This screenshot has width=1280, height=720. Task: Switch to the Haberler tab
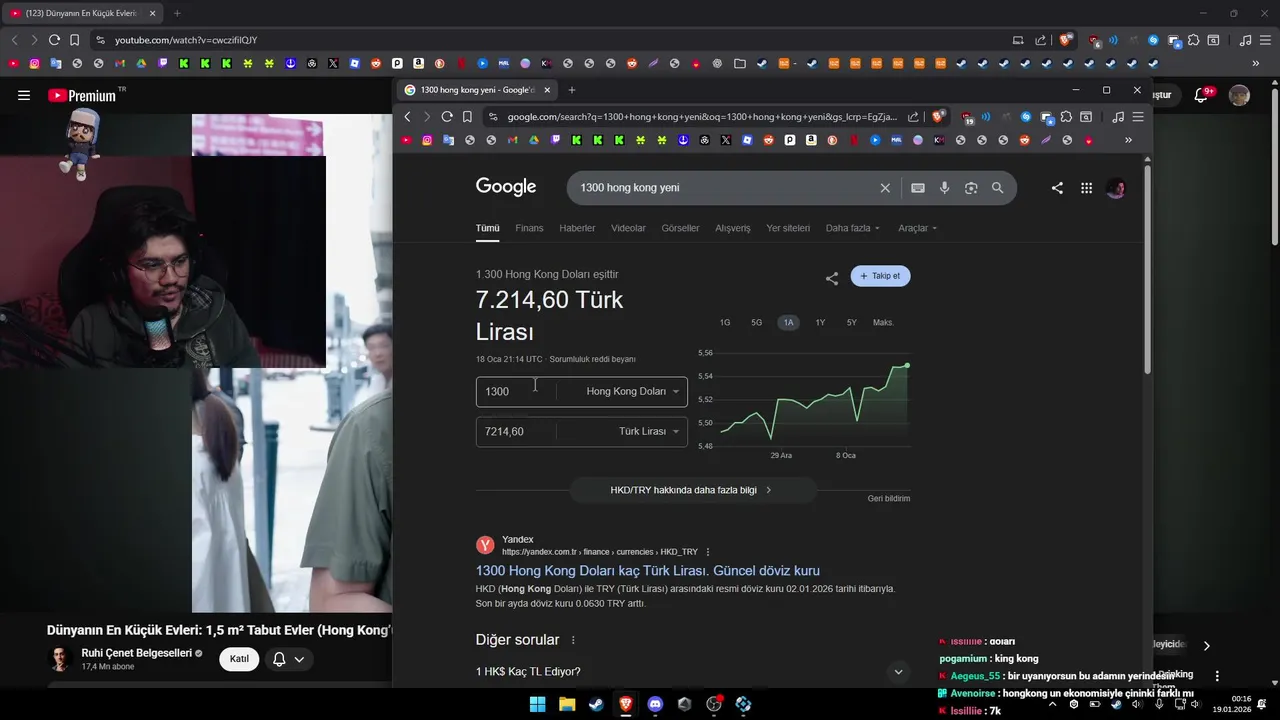pyautogui.click(x=577, y=228)
